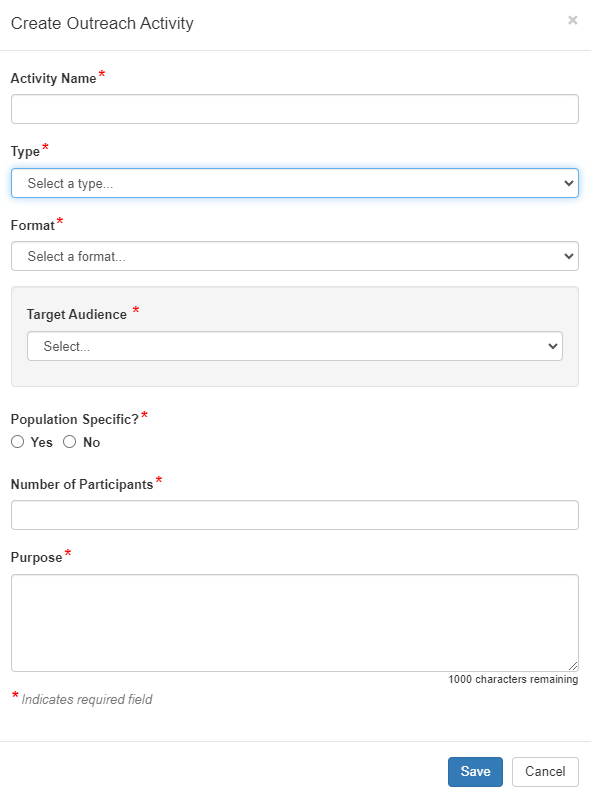The height and width of the screenshot is (799, 591).
Task: Open the 'Select a format...' dropdown
Action: point(295,256)
